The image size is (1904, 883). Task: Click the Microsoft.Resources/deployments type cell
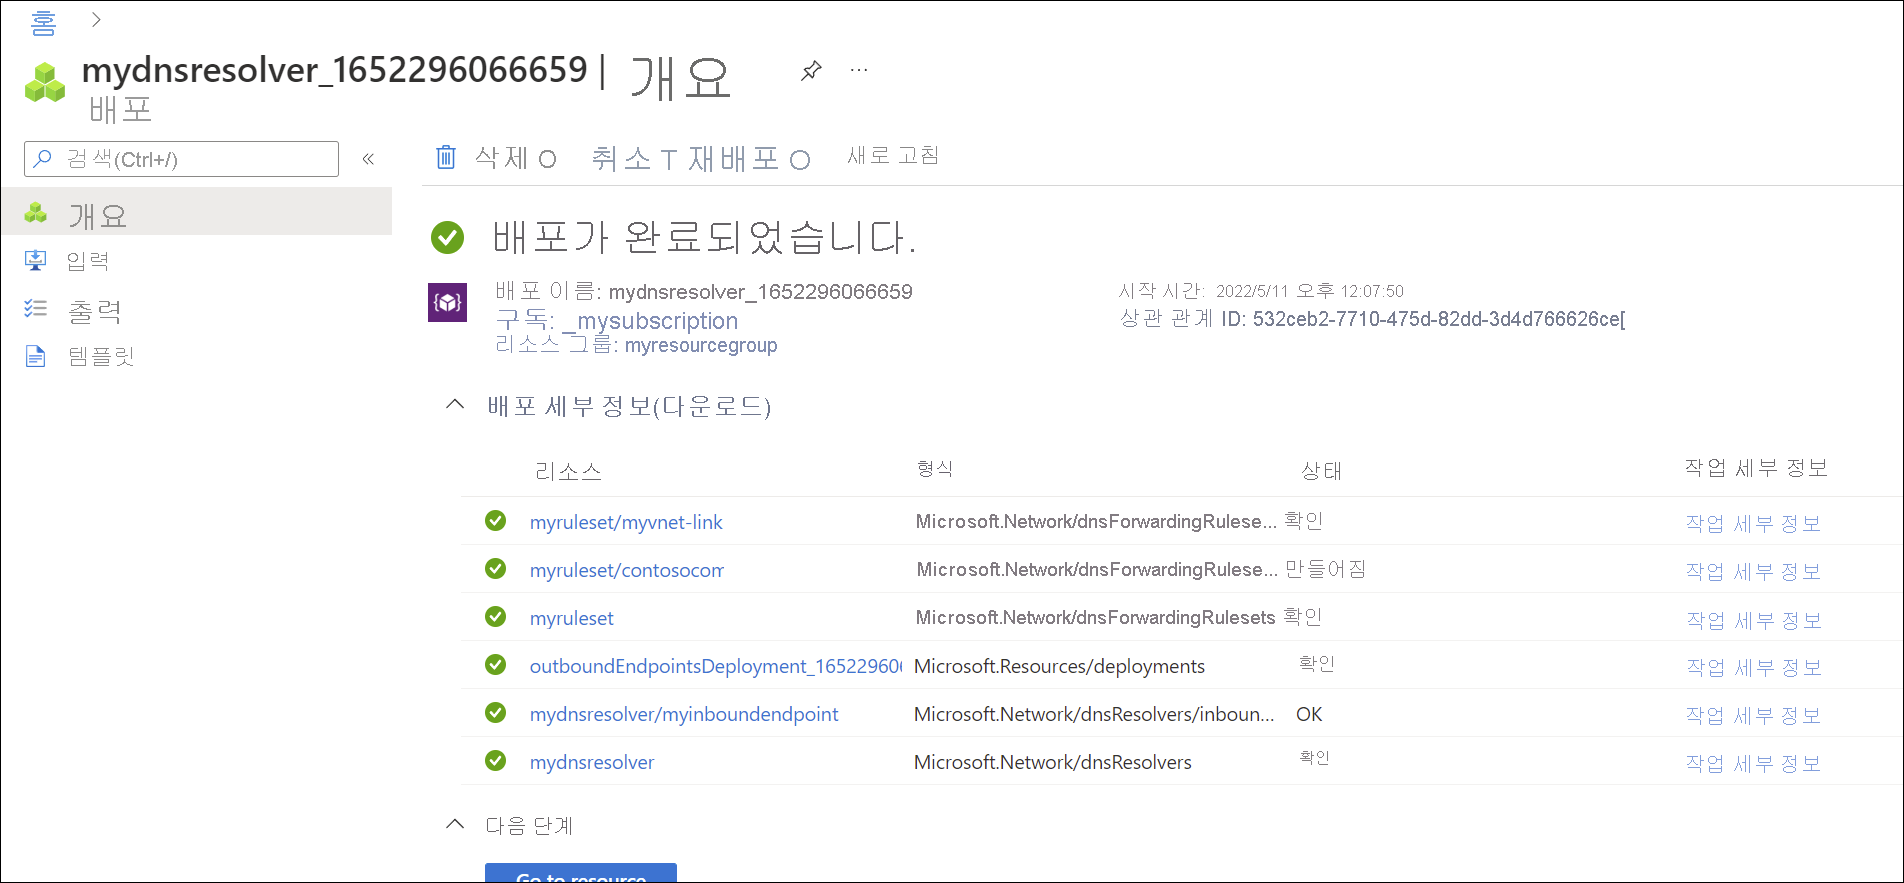[x=1059, y=666]
